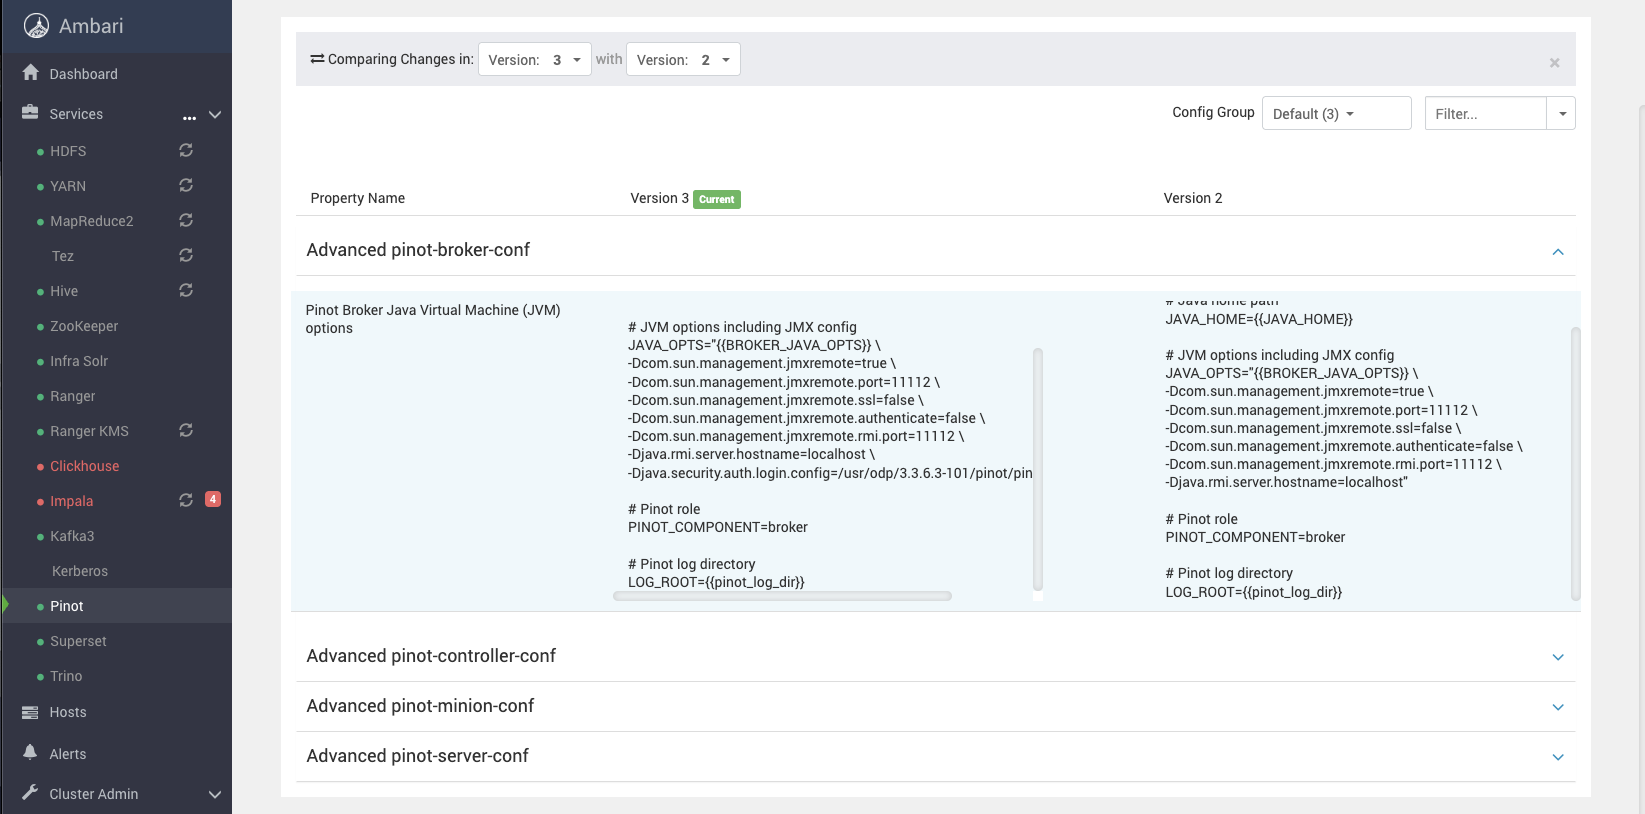This screenshot has width=1645, height=814.
Task: Click the vertical scrollbar of Version 3 config
Action: click(x=1038, y=469)
